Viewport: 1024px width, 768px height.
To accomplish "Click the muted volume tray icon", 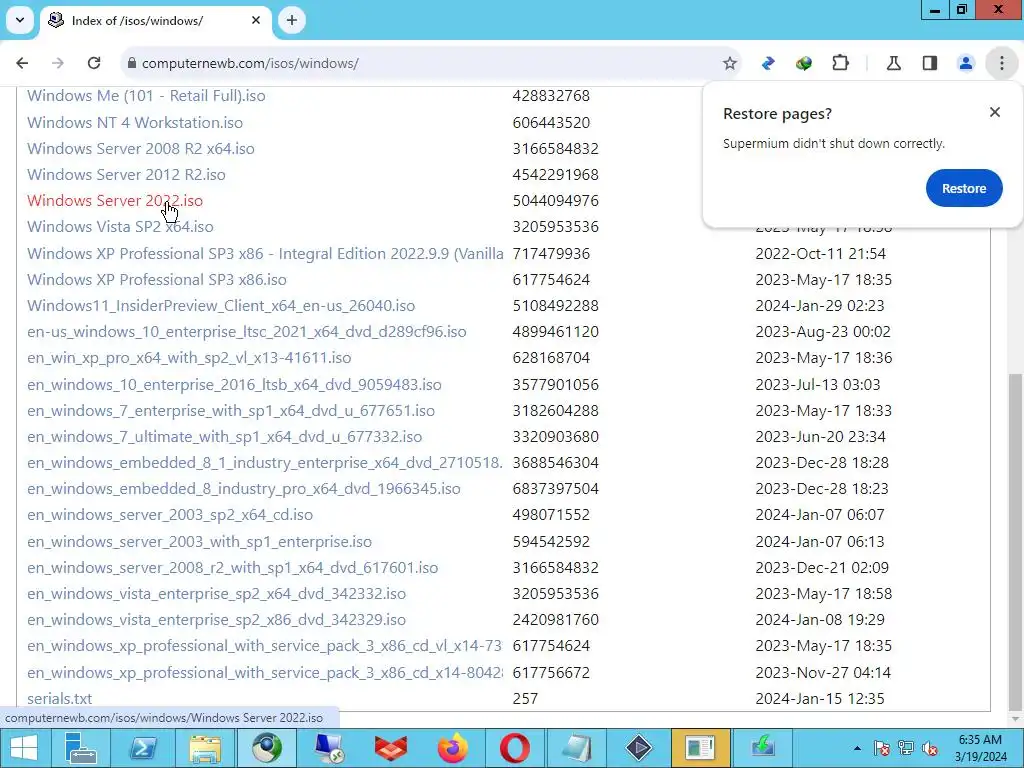I will coord(930,748).
